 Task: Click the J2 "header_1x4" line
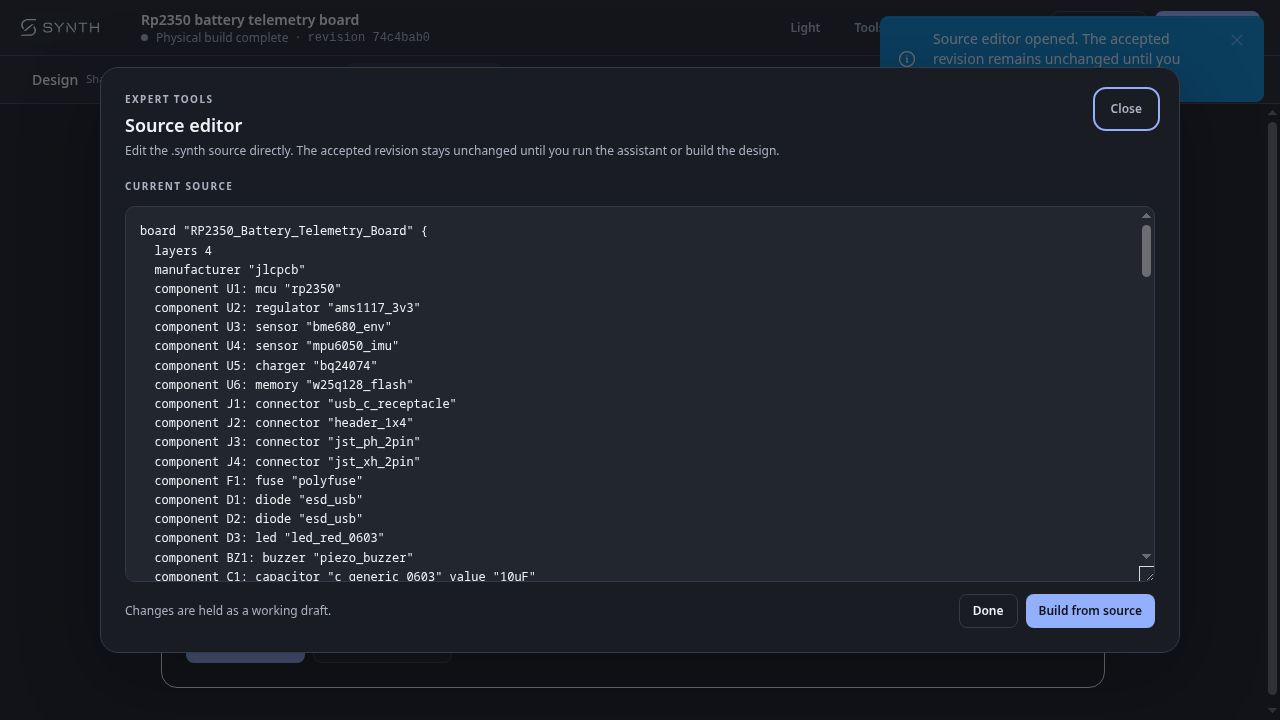coord(284,423)
